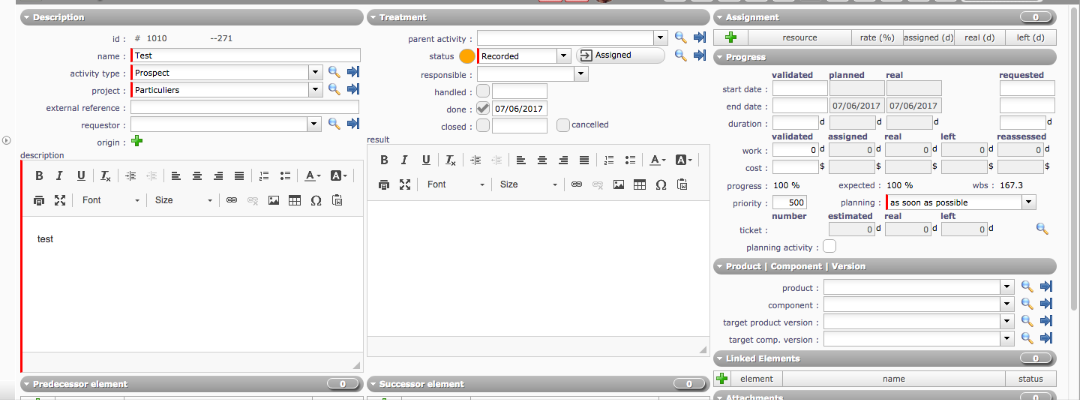Open the planning mode dropdown
The image size is (1080, 400).
[1028, 202]
